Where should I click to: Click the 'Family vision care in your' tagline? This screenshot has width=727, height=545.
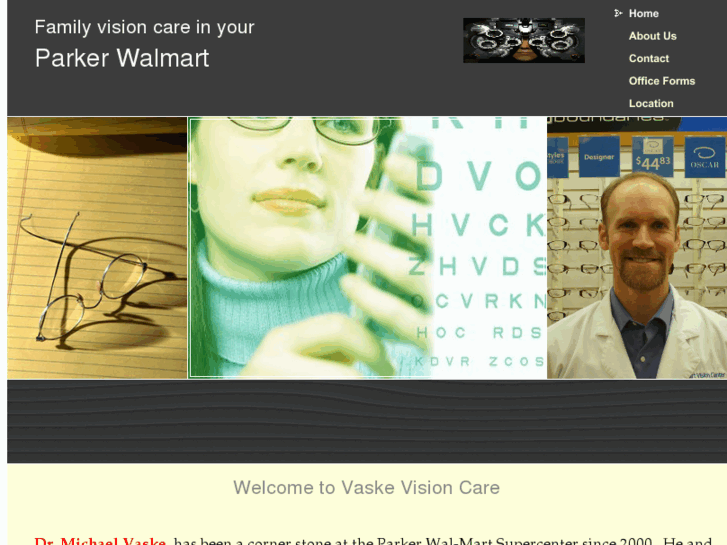pos(145,27)
